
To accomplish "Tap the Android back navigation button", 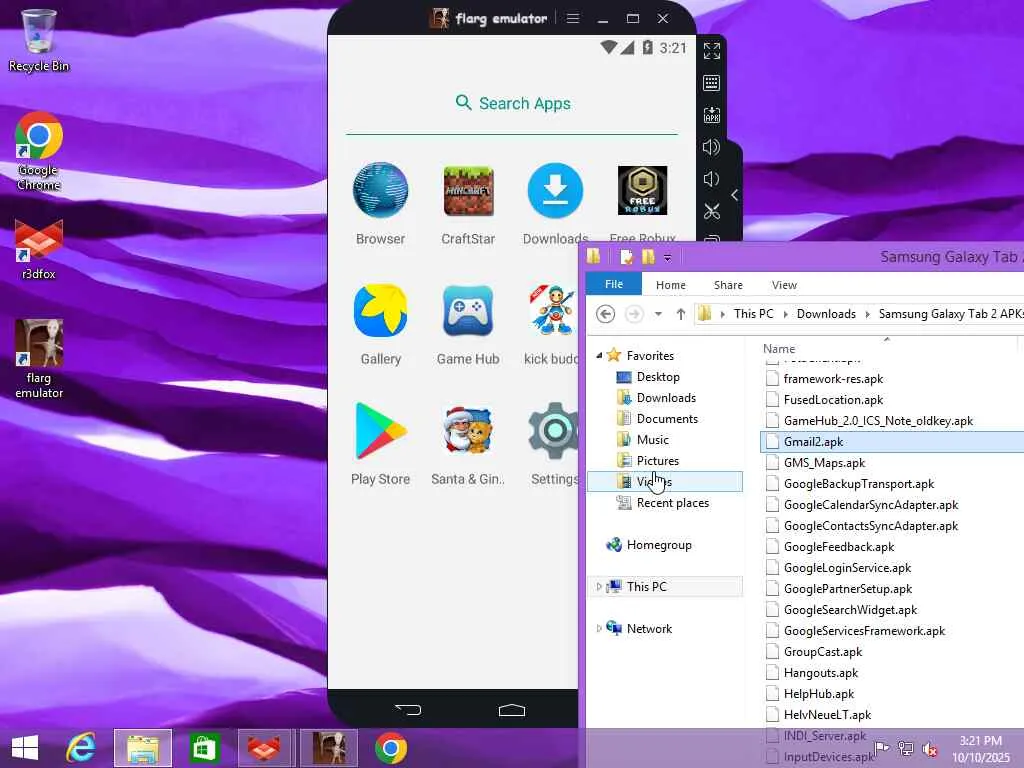I will [x=409, y=709].
